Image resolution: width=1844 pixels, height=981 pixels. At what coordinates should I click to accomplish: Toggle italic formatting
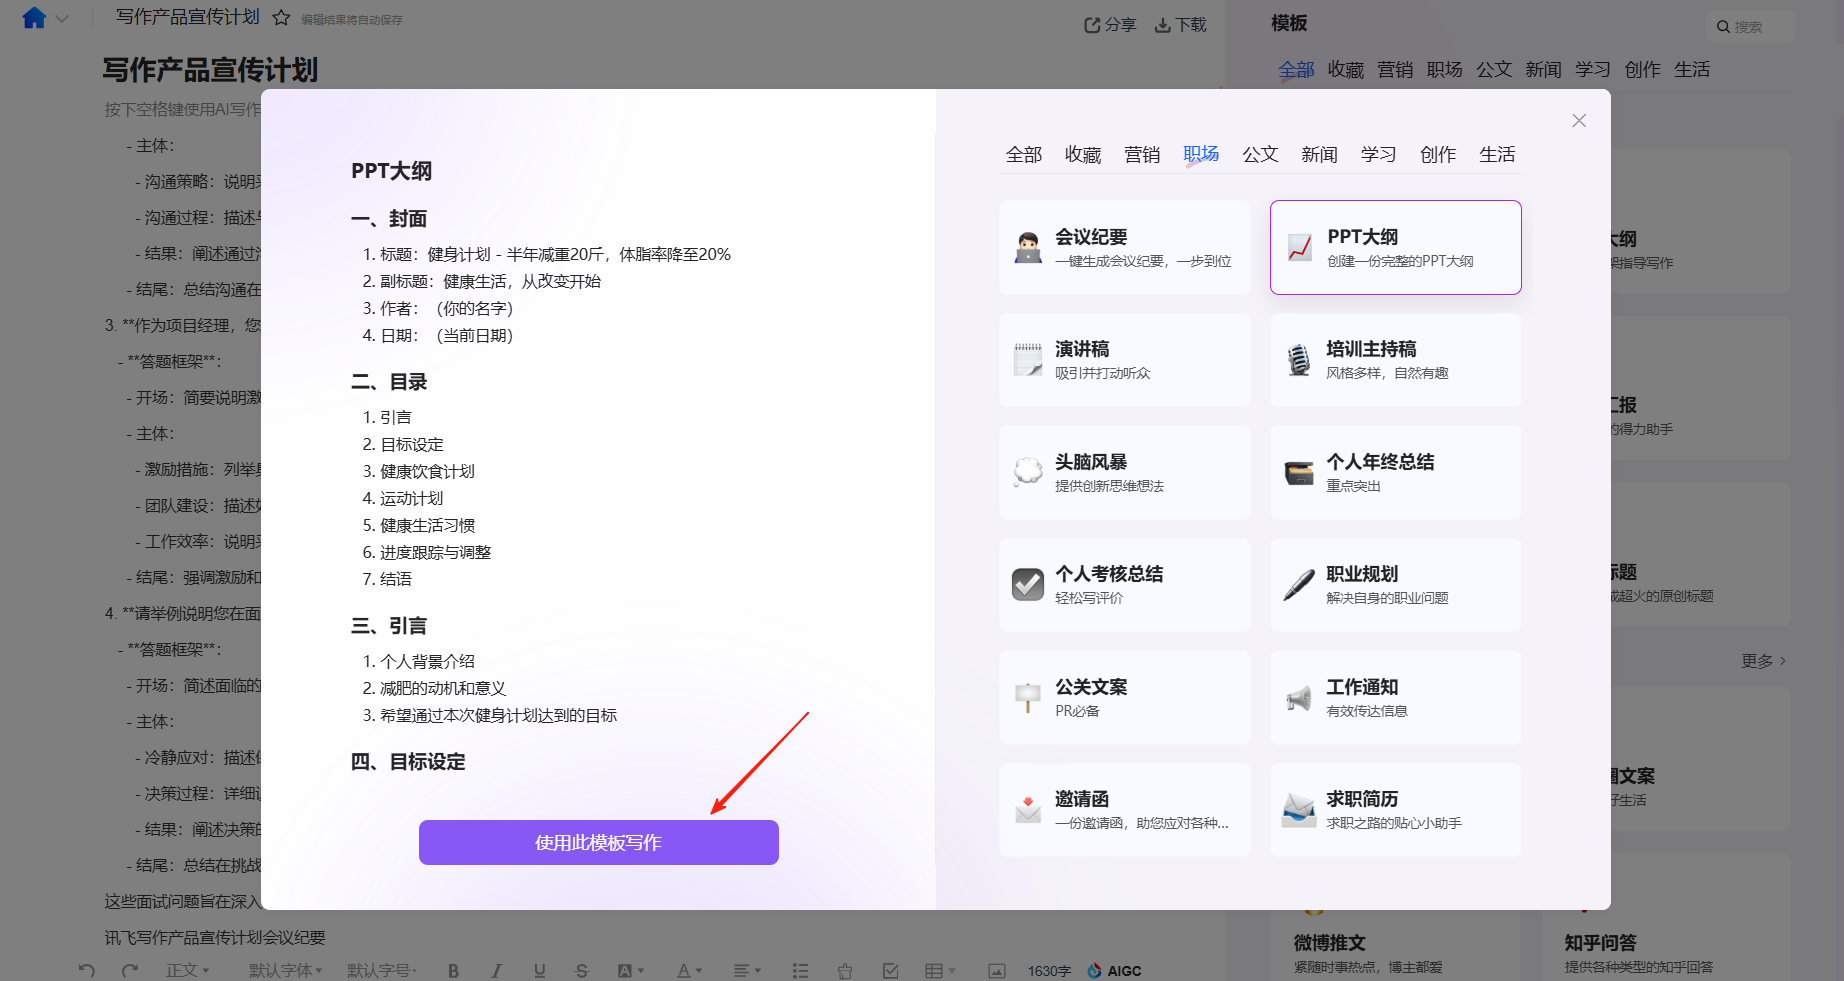point(496,970)
